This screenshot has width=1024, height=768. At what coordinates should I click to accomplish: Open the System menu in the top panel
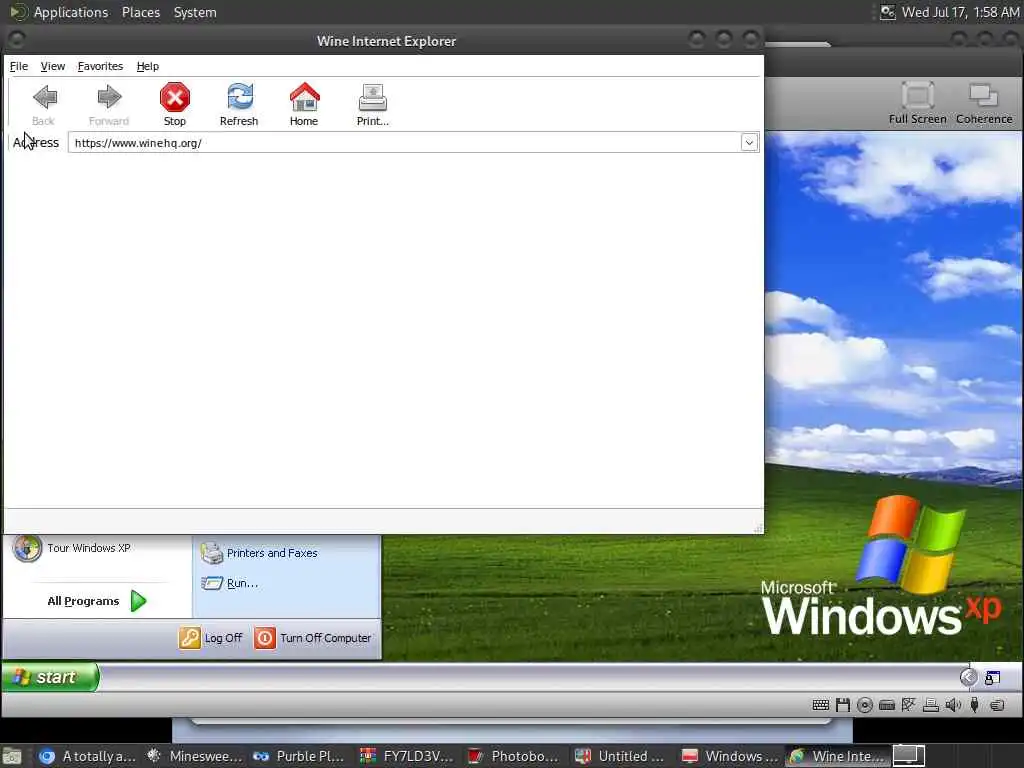pos(195,12)
